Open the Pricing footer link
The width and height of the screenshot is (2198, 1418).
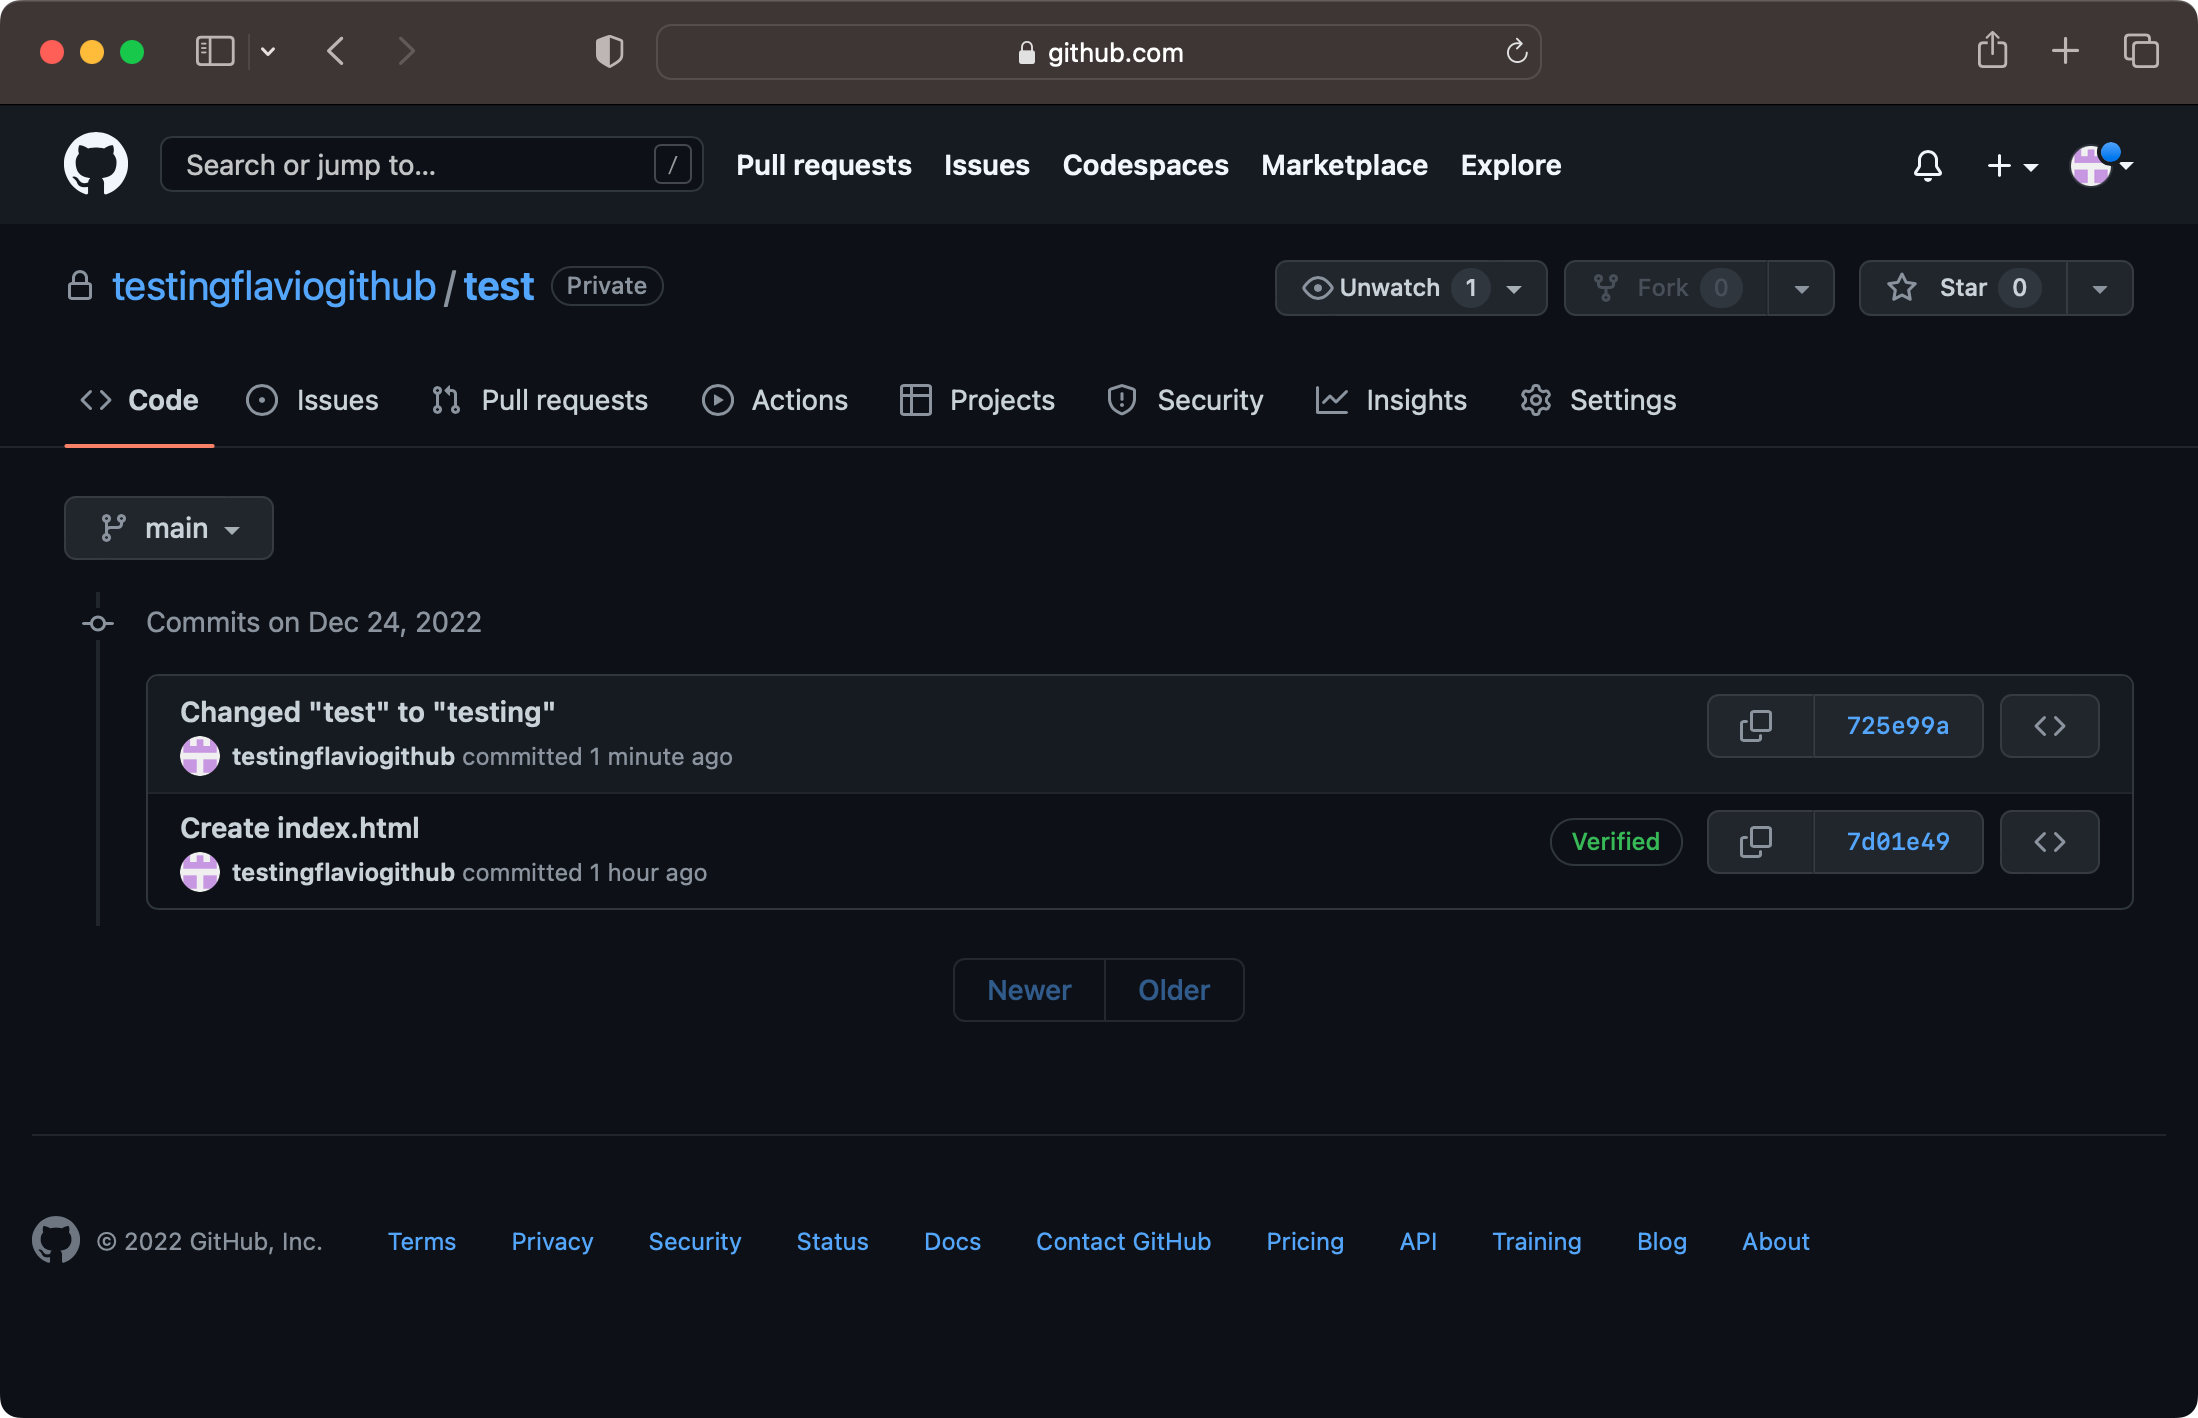(x=1304, y=1241)
